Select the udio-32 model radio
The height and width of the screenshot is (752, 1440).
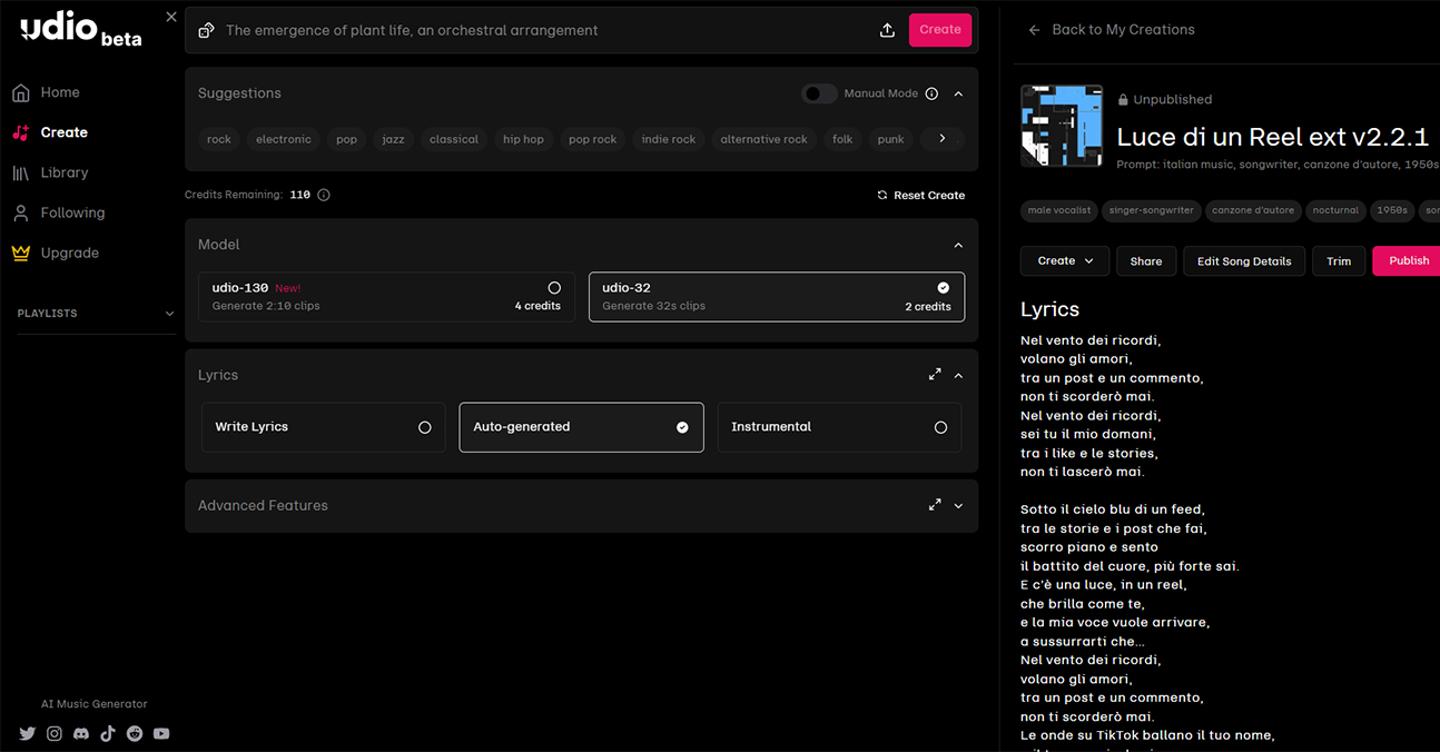tap(943, 288)
